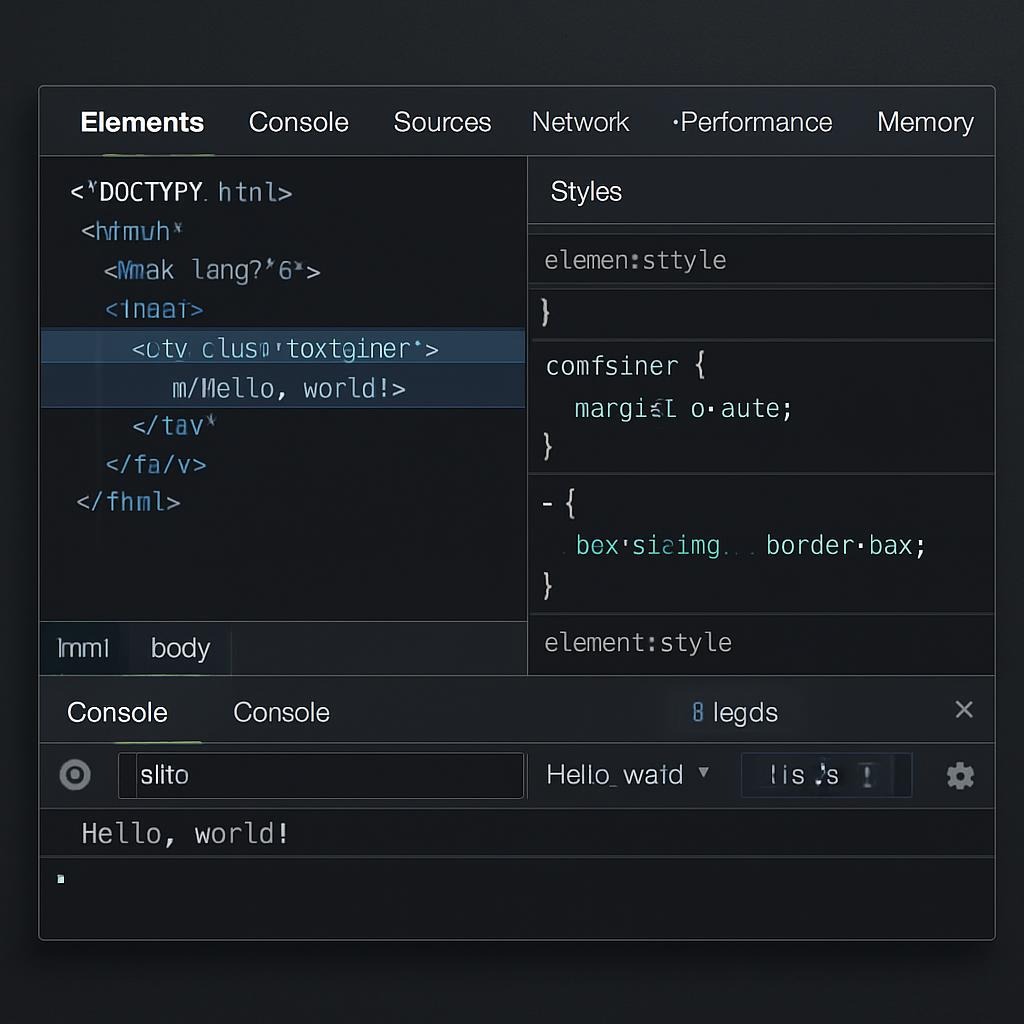Image resolution: width=1024 pixels, height=1024 pixels.
Task: Click the console prompt cursor
Action: [61, 879]
